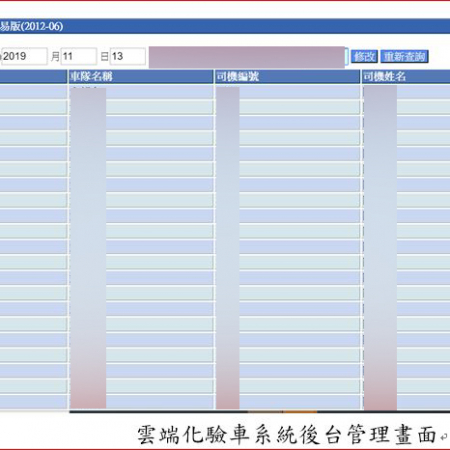
Task: Select the second row's 車隊名稱 cell
Action: (x=141, y=107)
